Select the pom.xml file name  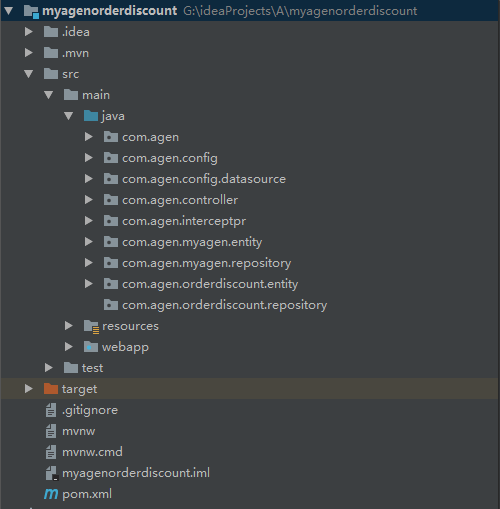[x=87, y=494]
